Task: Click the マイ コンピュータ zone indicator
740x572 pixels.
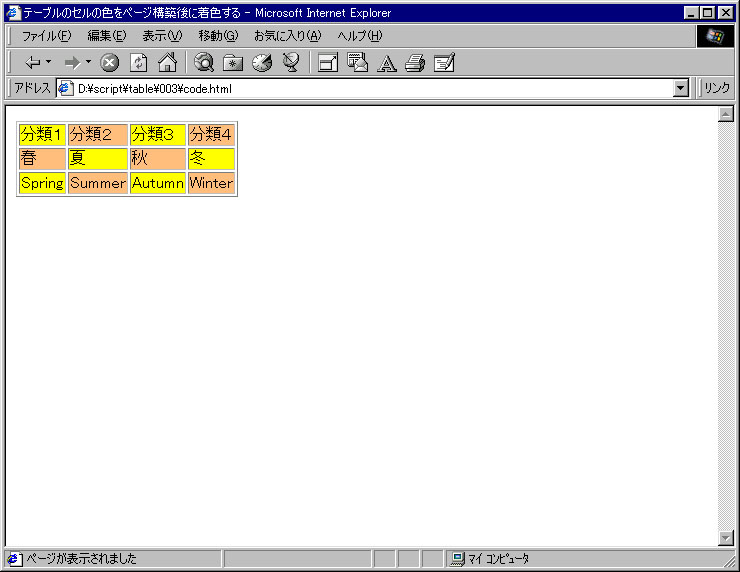Action: tap(491, 559)
